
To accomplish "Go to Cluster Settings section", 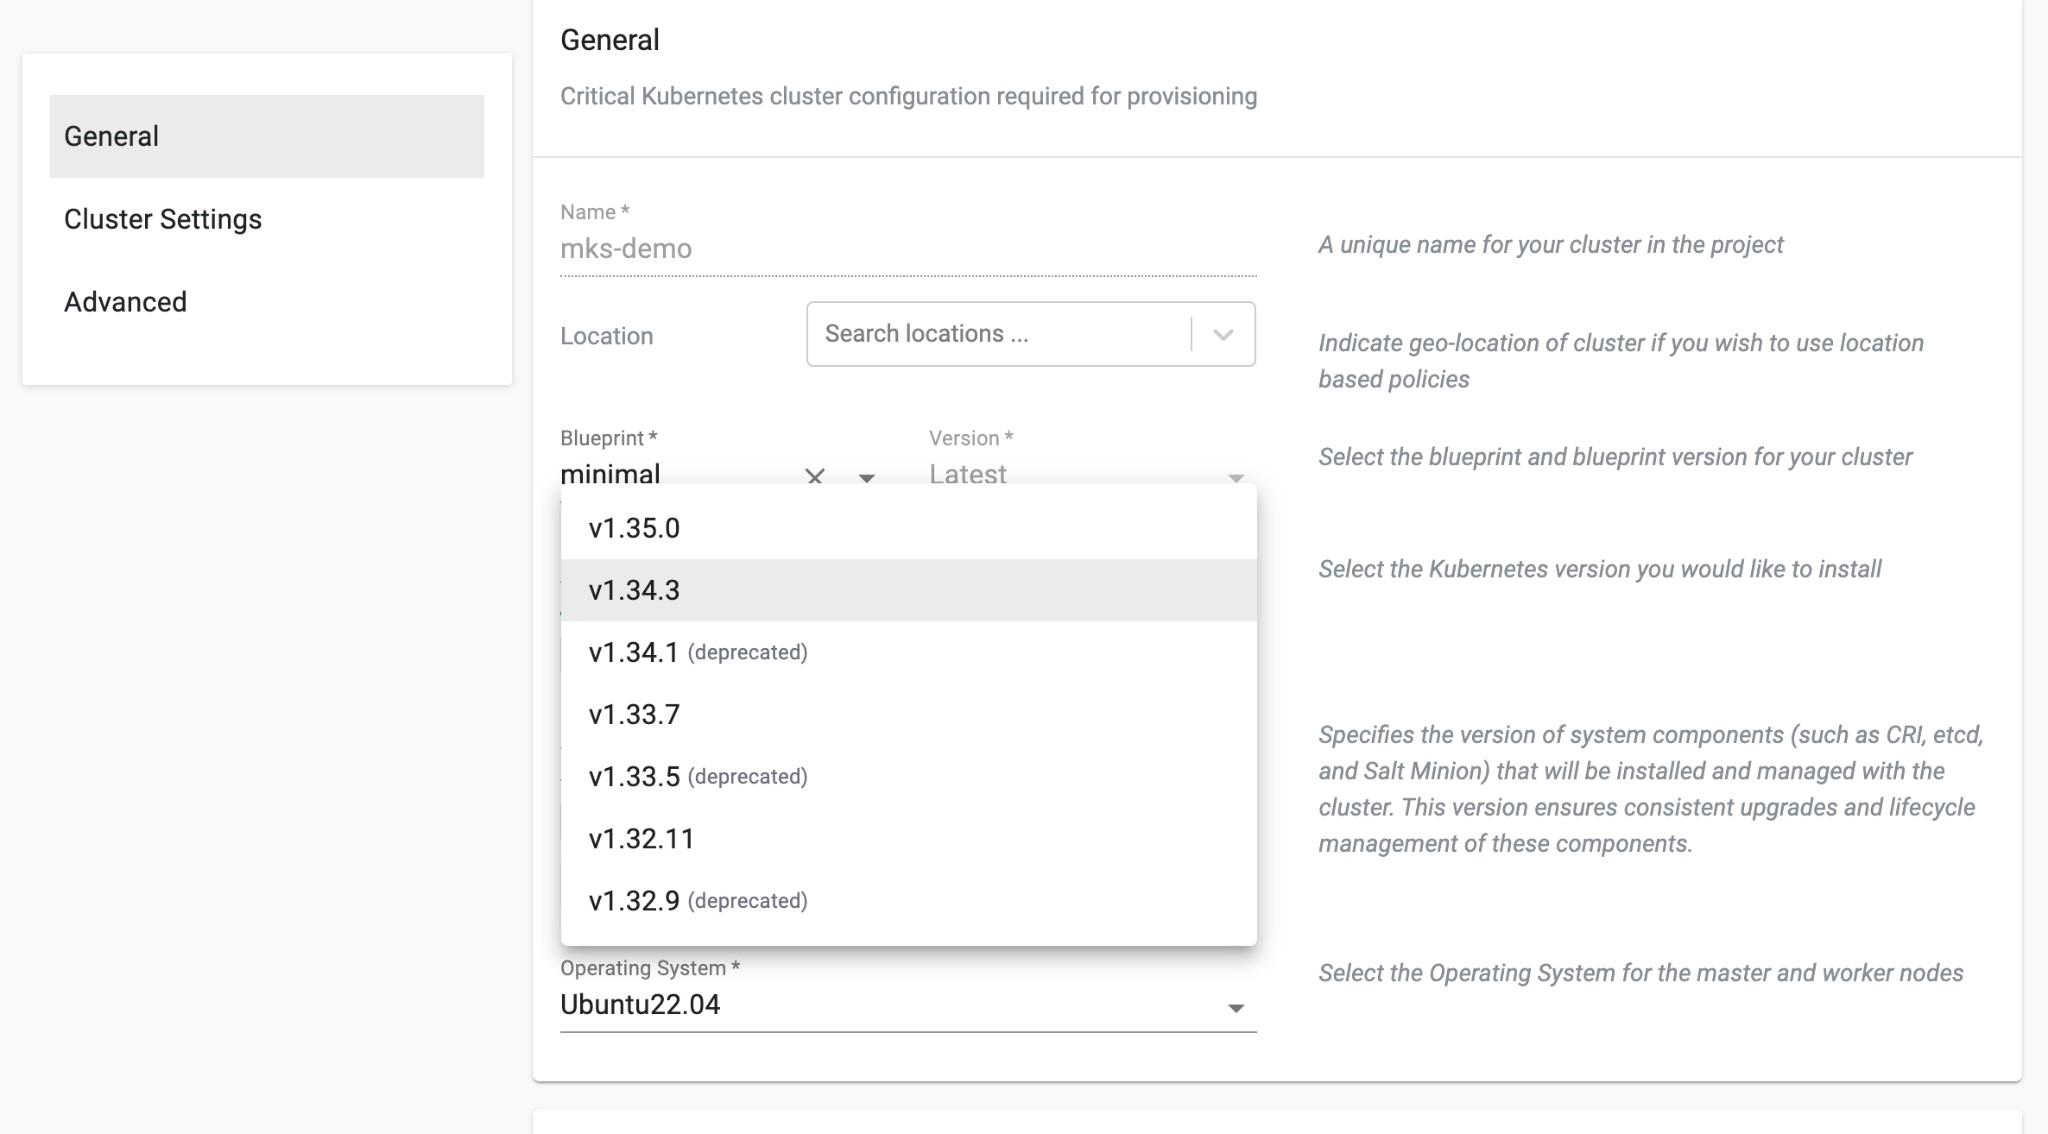I will click(163, 219).
